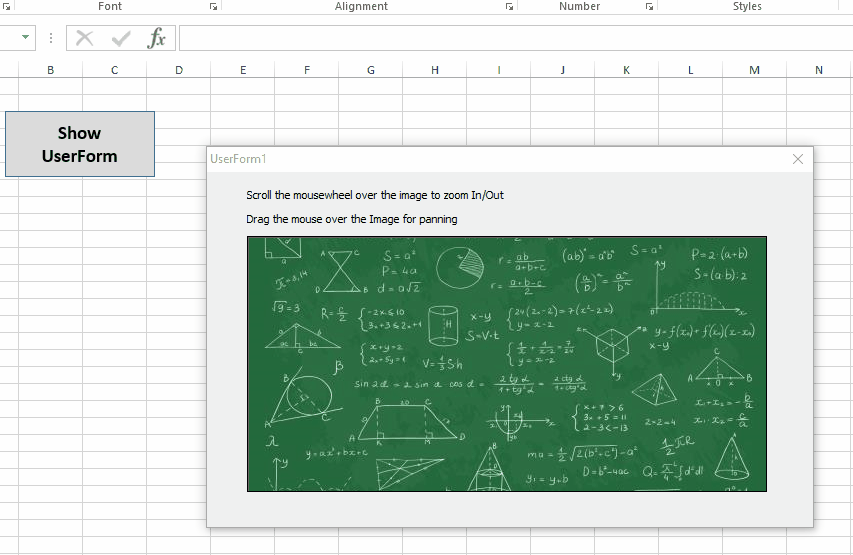Open the Number group dialog launcher
The image size is (853, 555).
click(x=649, y=7)
